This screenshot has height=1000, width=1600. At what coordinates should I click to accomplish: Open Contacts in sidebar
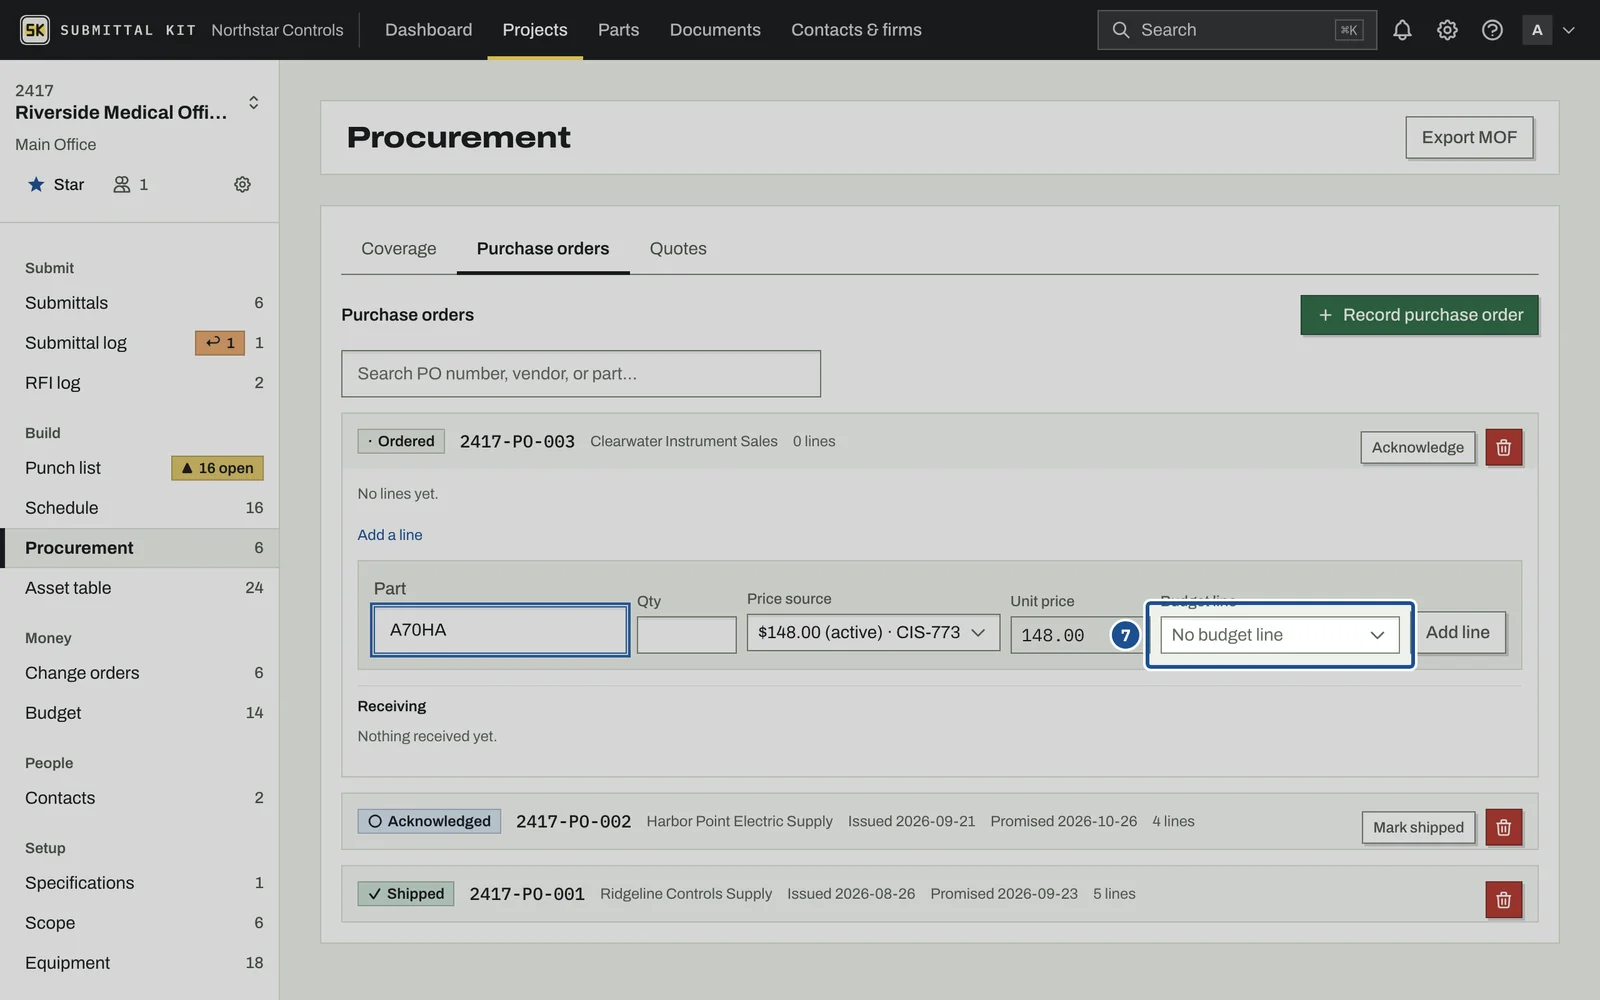tap(140, 798)
